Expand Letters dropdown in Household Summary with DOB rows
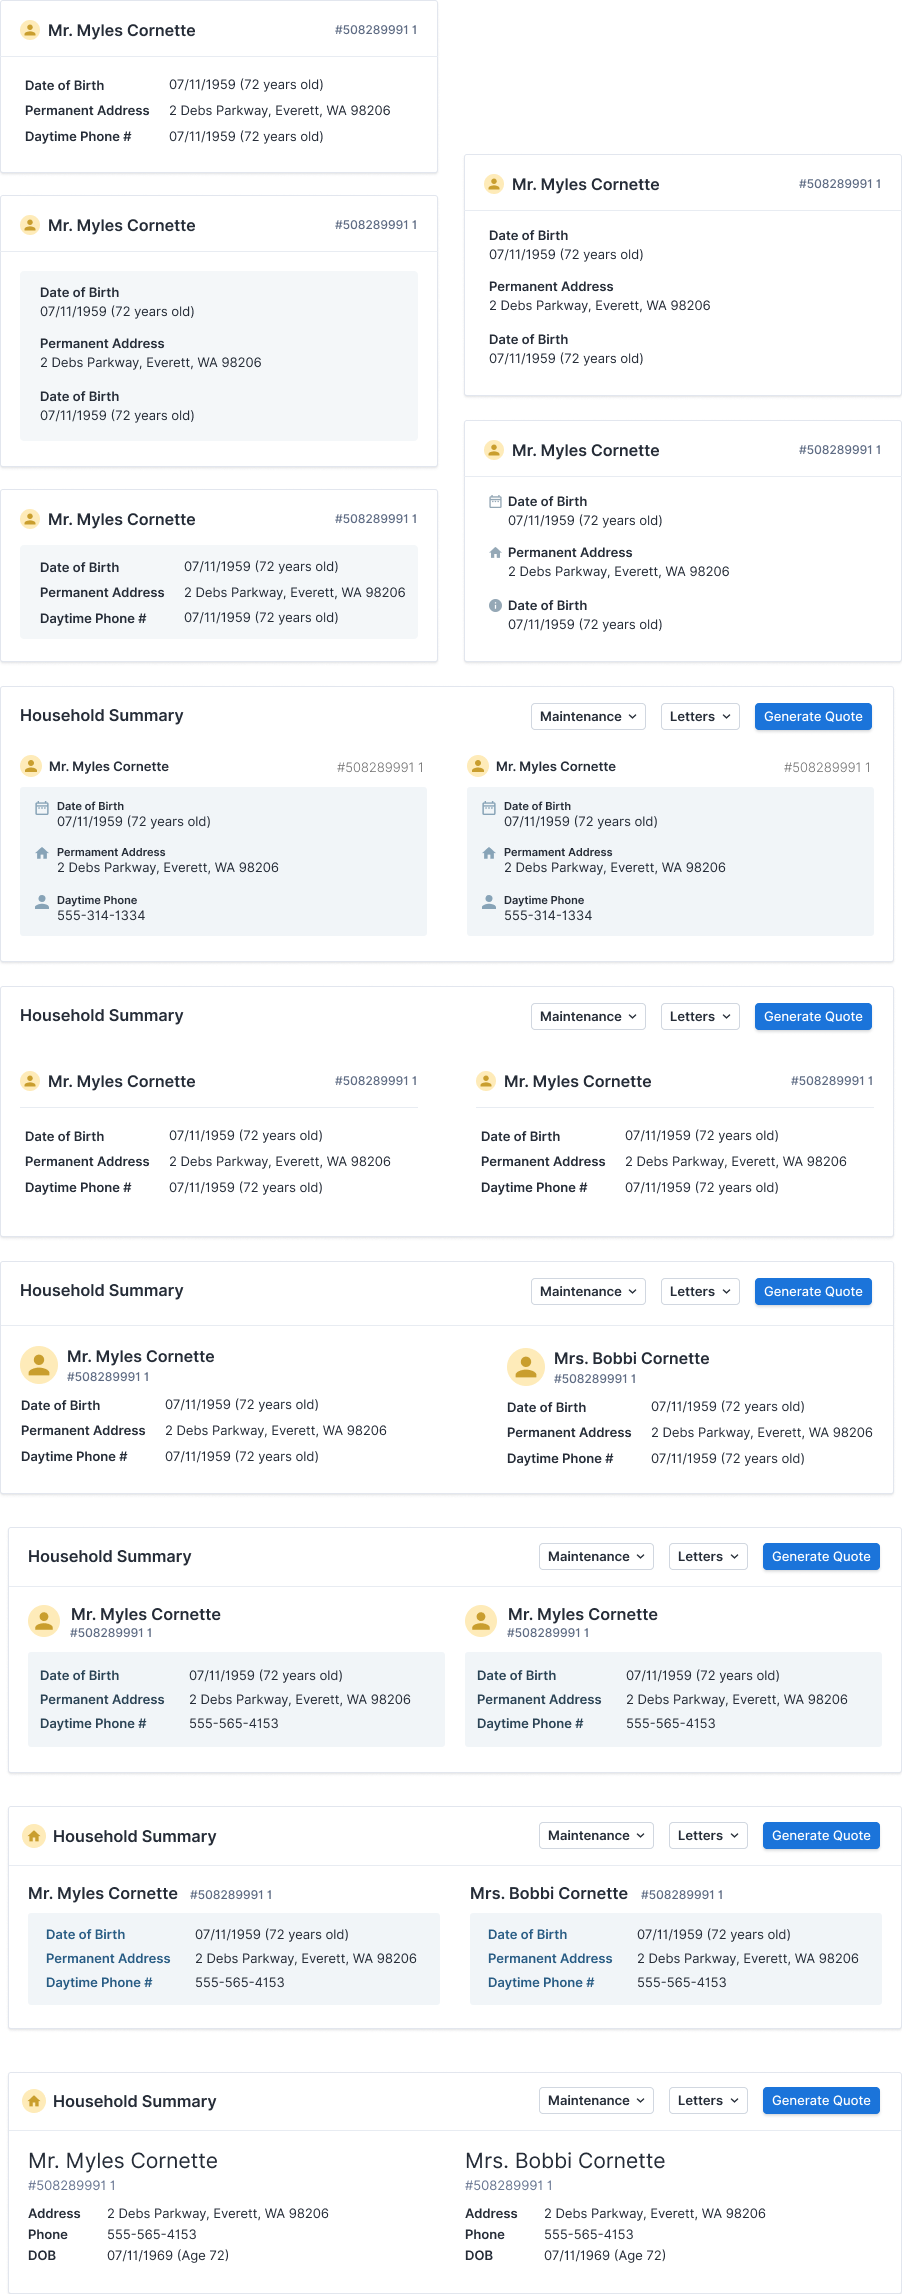This screenshot has height=2294, width=902. 707,2100
